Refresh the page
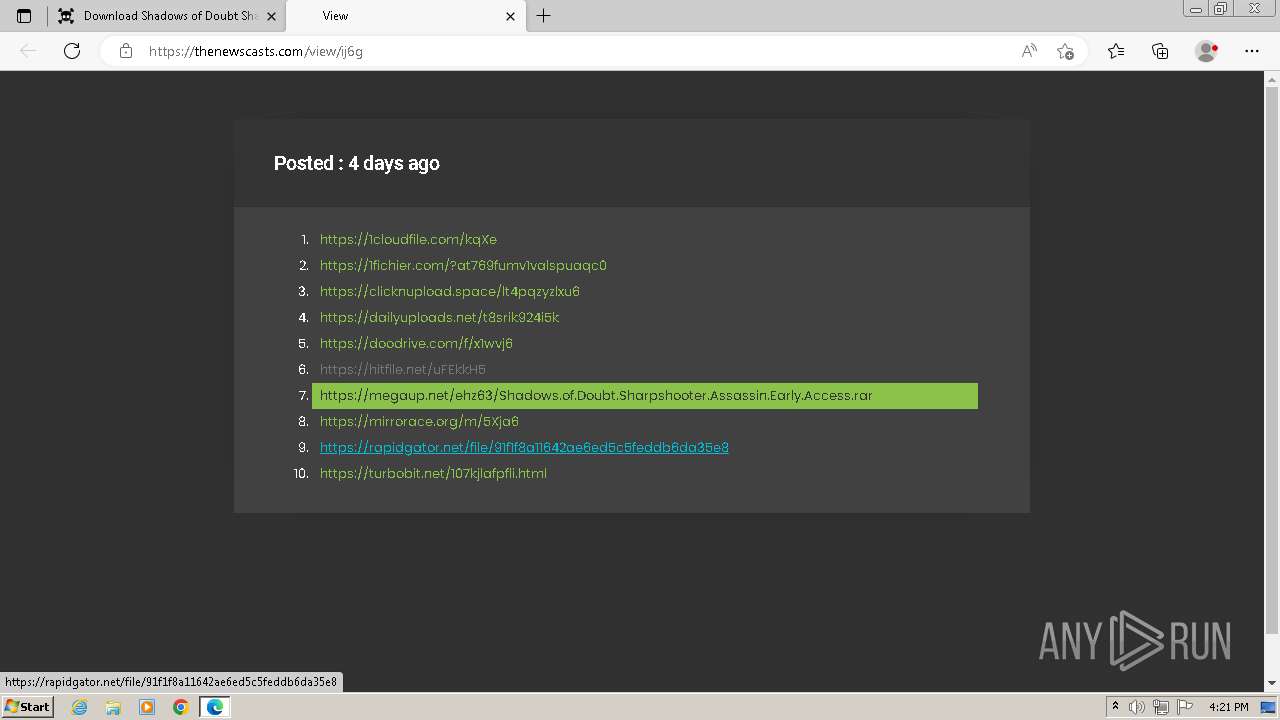The width and height of the screenshot is (1280, 720). 72,51
